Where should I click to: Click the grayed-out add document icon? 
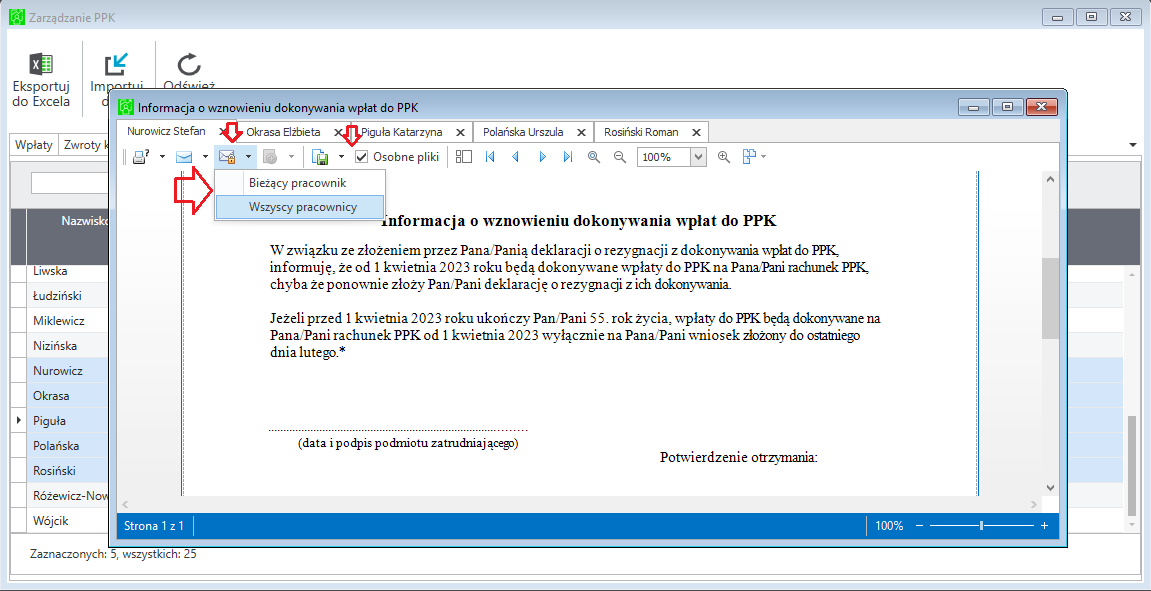click(269, 156)
